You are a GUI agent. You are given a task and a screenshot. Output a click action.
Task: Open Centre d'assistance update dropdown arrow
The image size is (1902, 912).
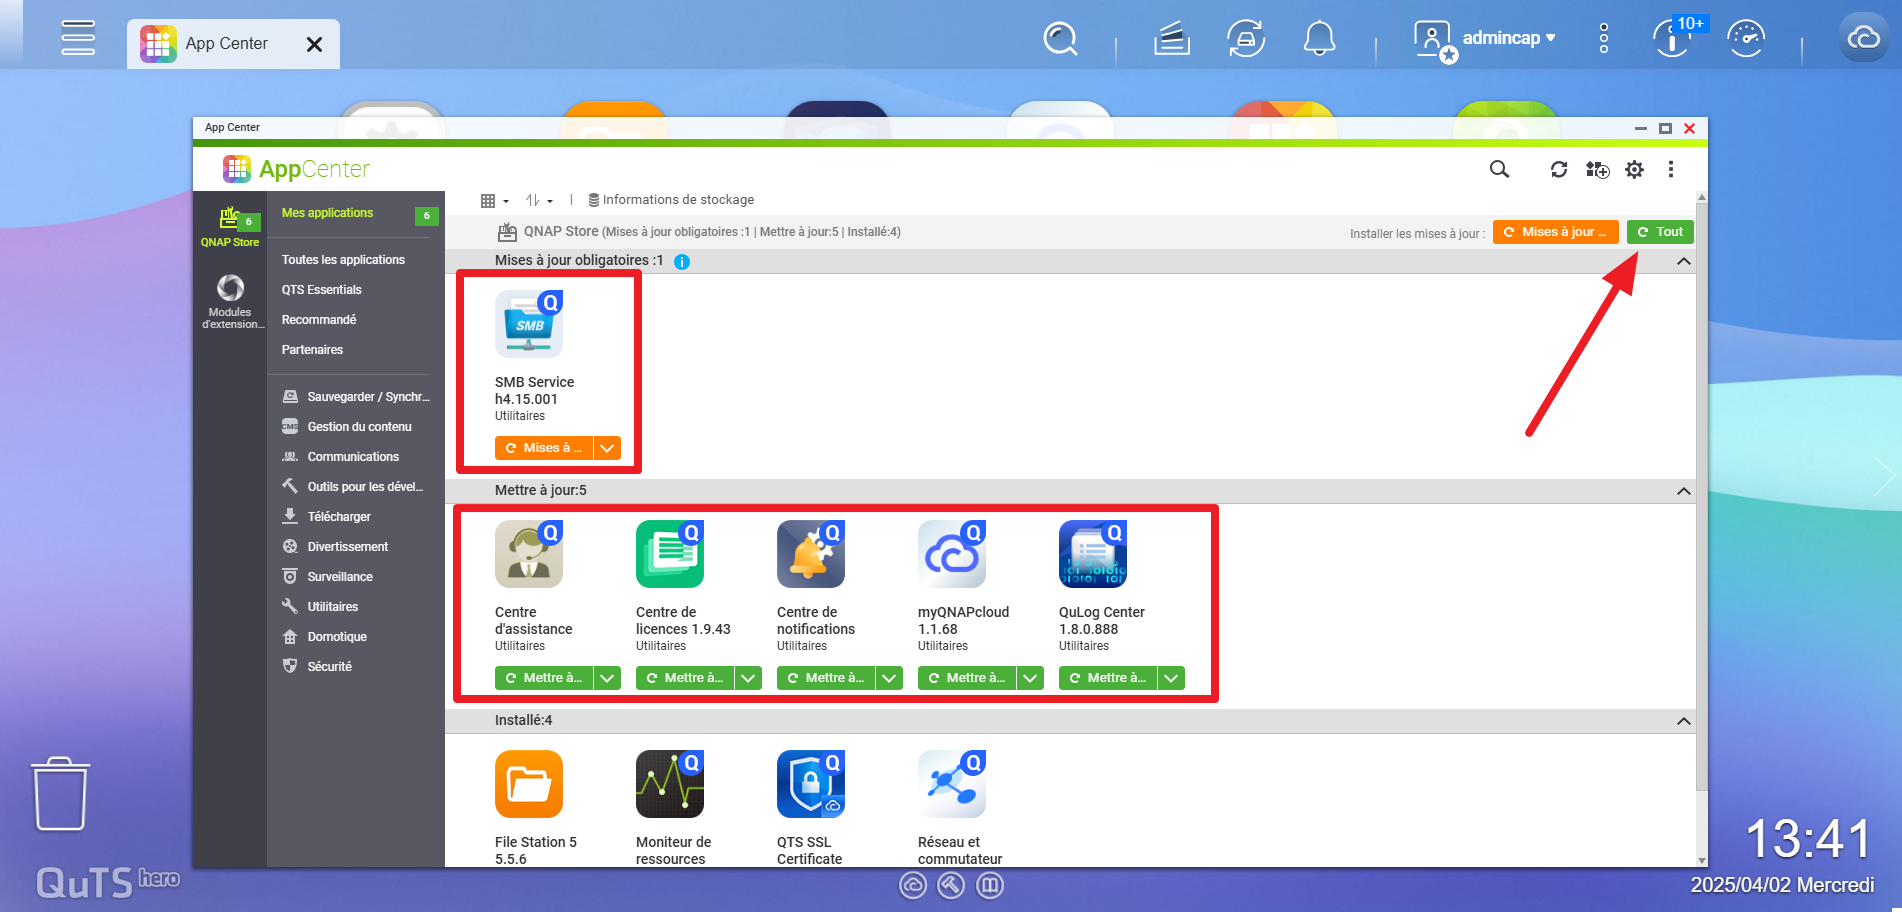point(607,678)
